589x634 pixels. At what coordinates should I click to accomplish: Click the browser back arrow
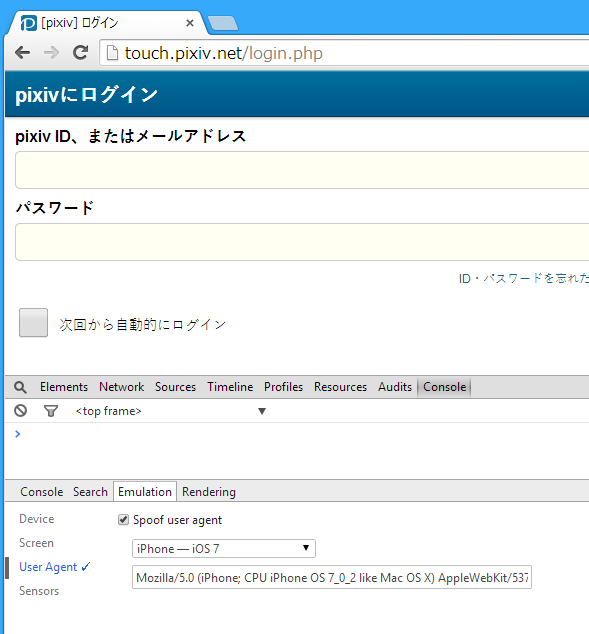click(23, 53)
